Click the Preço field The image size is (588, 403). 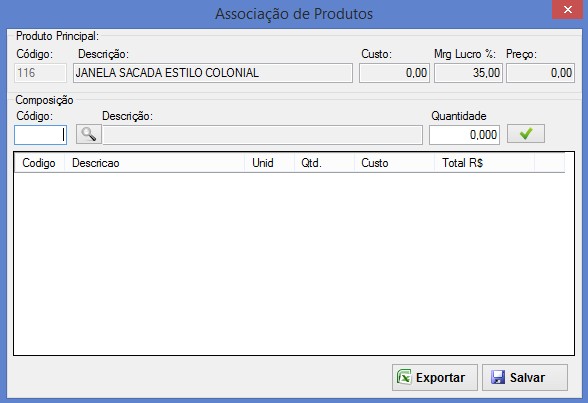pos(540,73)
